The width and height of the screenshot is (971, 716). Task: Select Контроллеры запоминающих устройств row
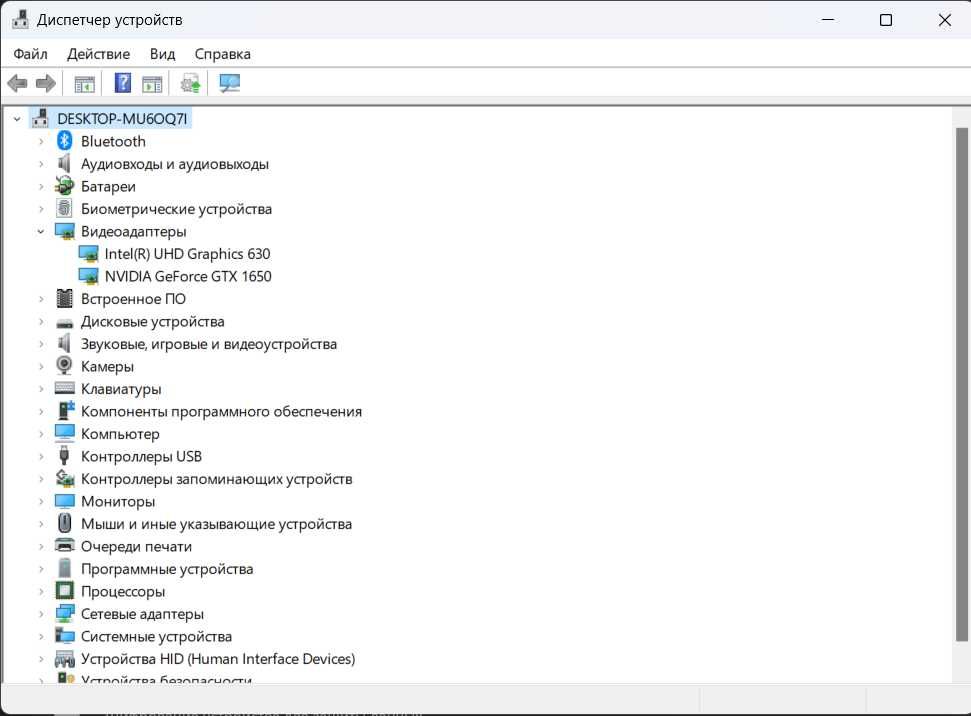click(216, 479)
